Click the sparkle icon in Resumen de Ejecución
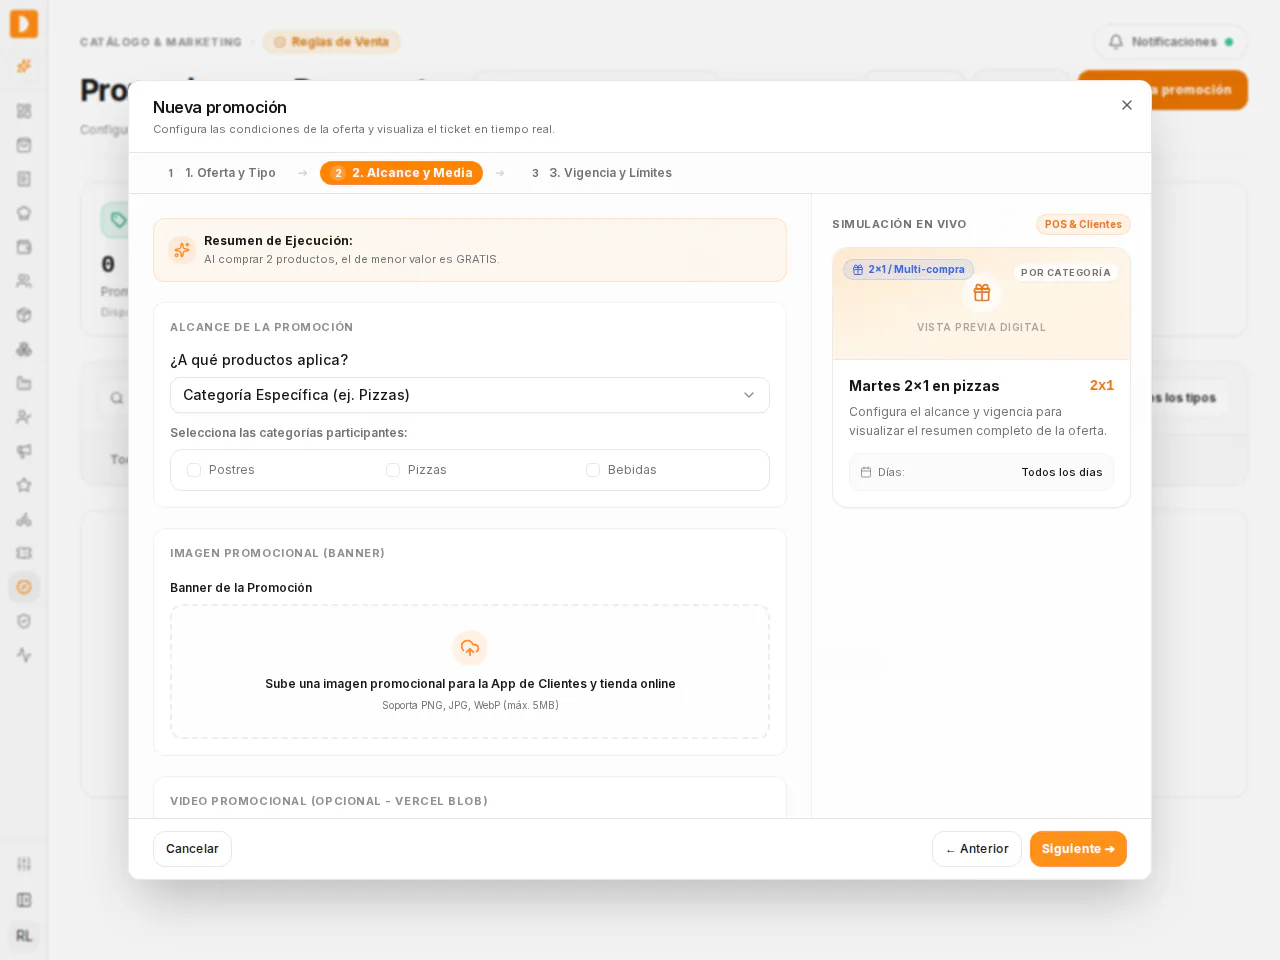1280x960 pixels. [x=182, y=250]
